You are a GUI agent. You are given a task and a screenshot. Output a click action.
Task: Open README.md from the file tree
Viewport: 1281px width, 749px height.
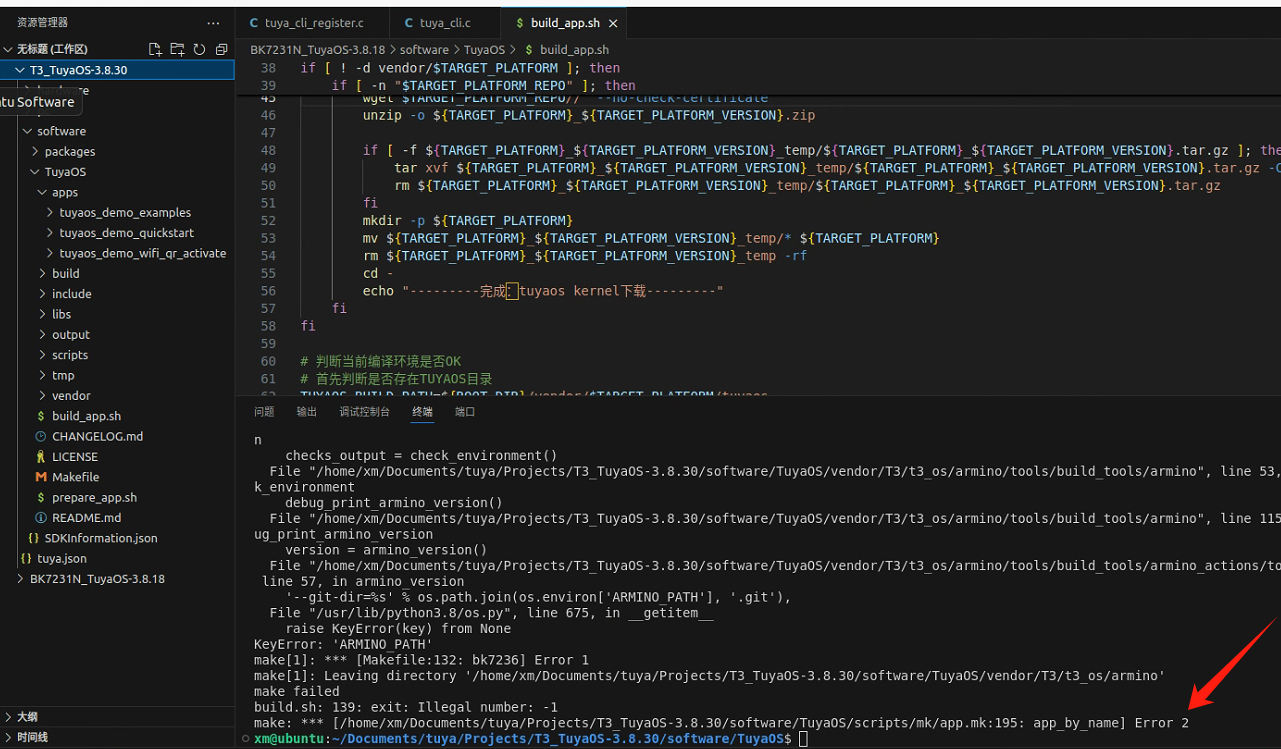click(x=117, y=518)
